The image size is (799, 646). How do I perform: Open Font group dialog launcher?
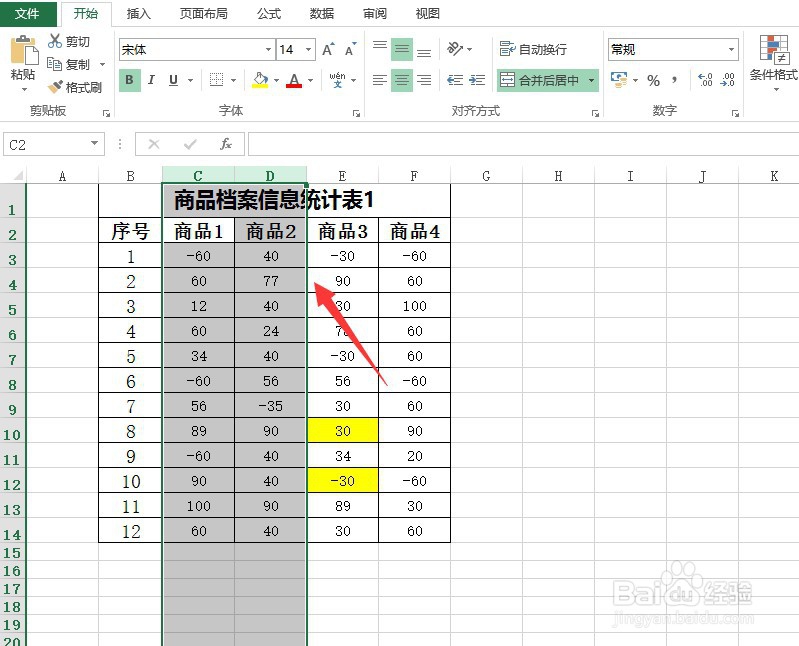[x=356, y=114]
